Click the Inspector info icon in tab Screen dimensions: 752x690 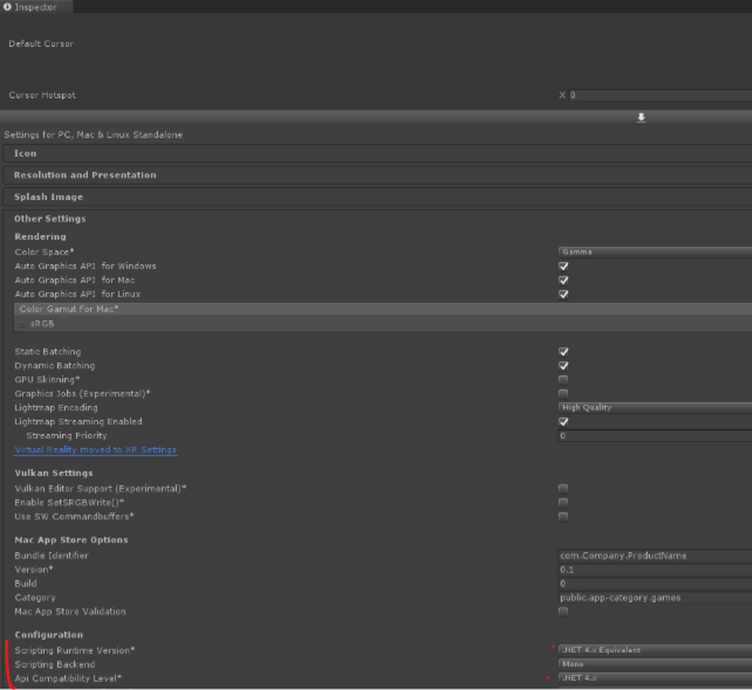tap(8, 7)
